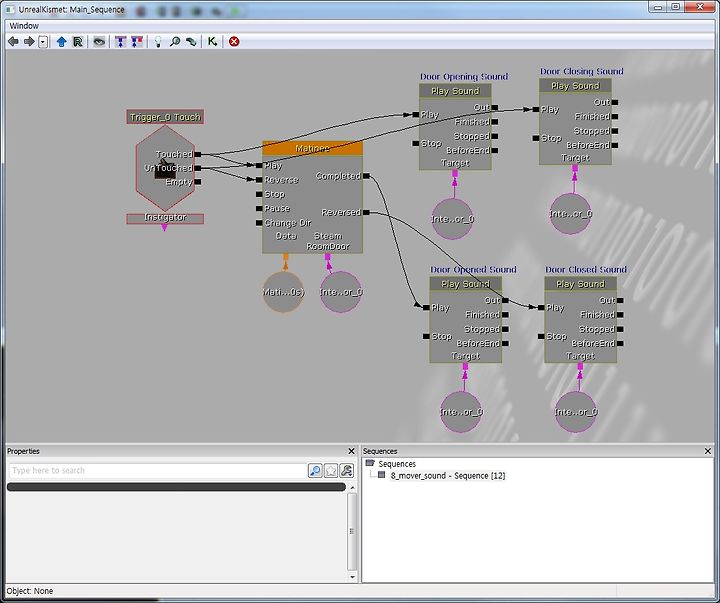Click the Properties options wrench icon
This screenshot has width=720, height=603.
click(x=346, y=470)
